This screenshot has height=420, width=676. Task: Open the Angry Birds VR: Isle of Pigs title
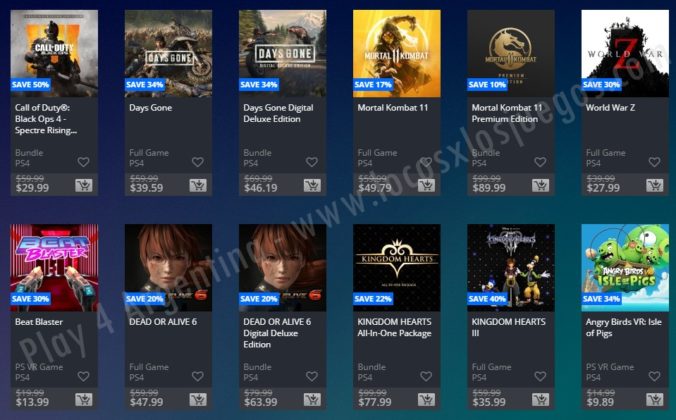click(623, 327)
